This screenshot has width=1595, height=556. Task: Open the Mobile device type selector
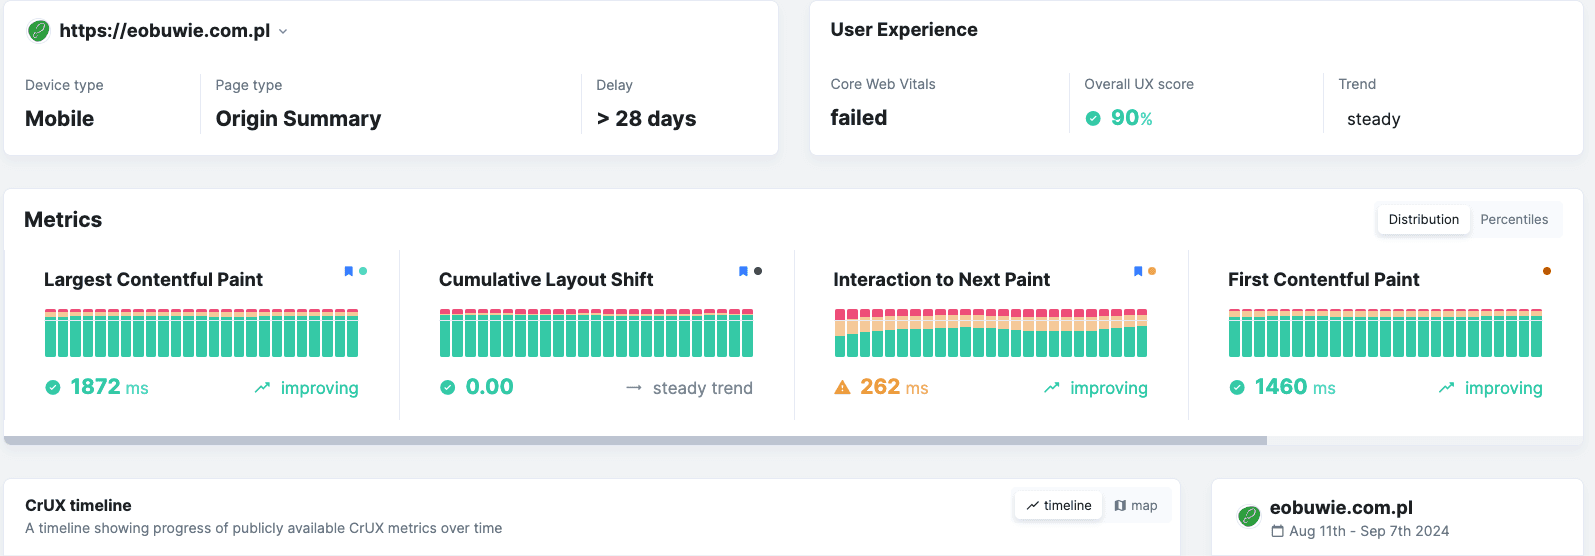60,119
